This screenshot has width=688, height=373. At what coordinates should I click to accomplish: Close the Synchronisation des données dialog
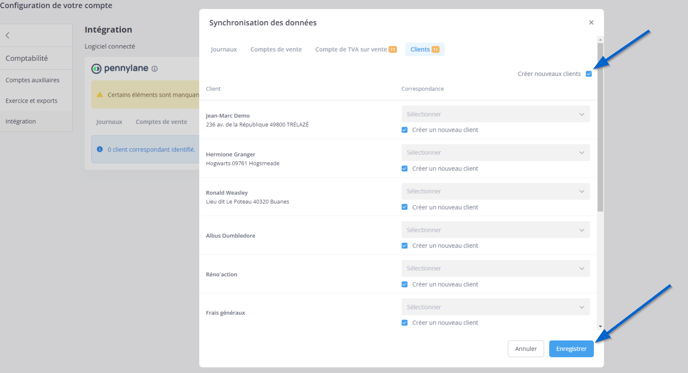pos(591,22)
